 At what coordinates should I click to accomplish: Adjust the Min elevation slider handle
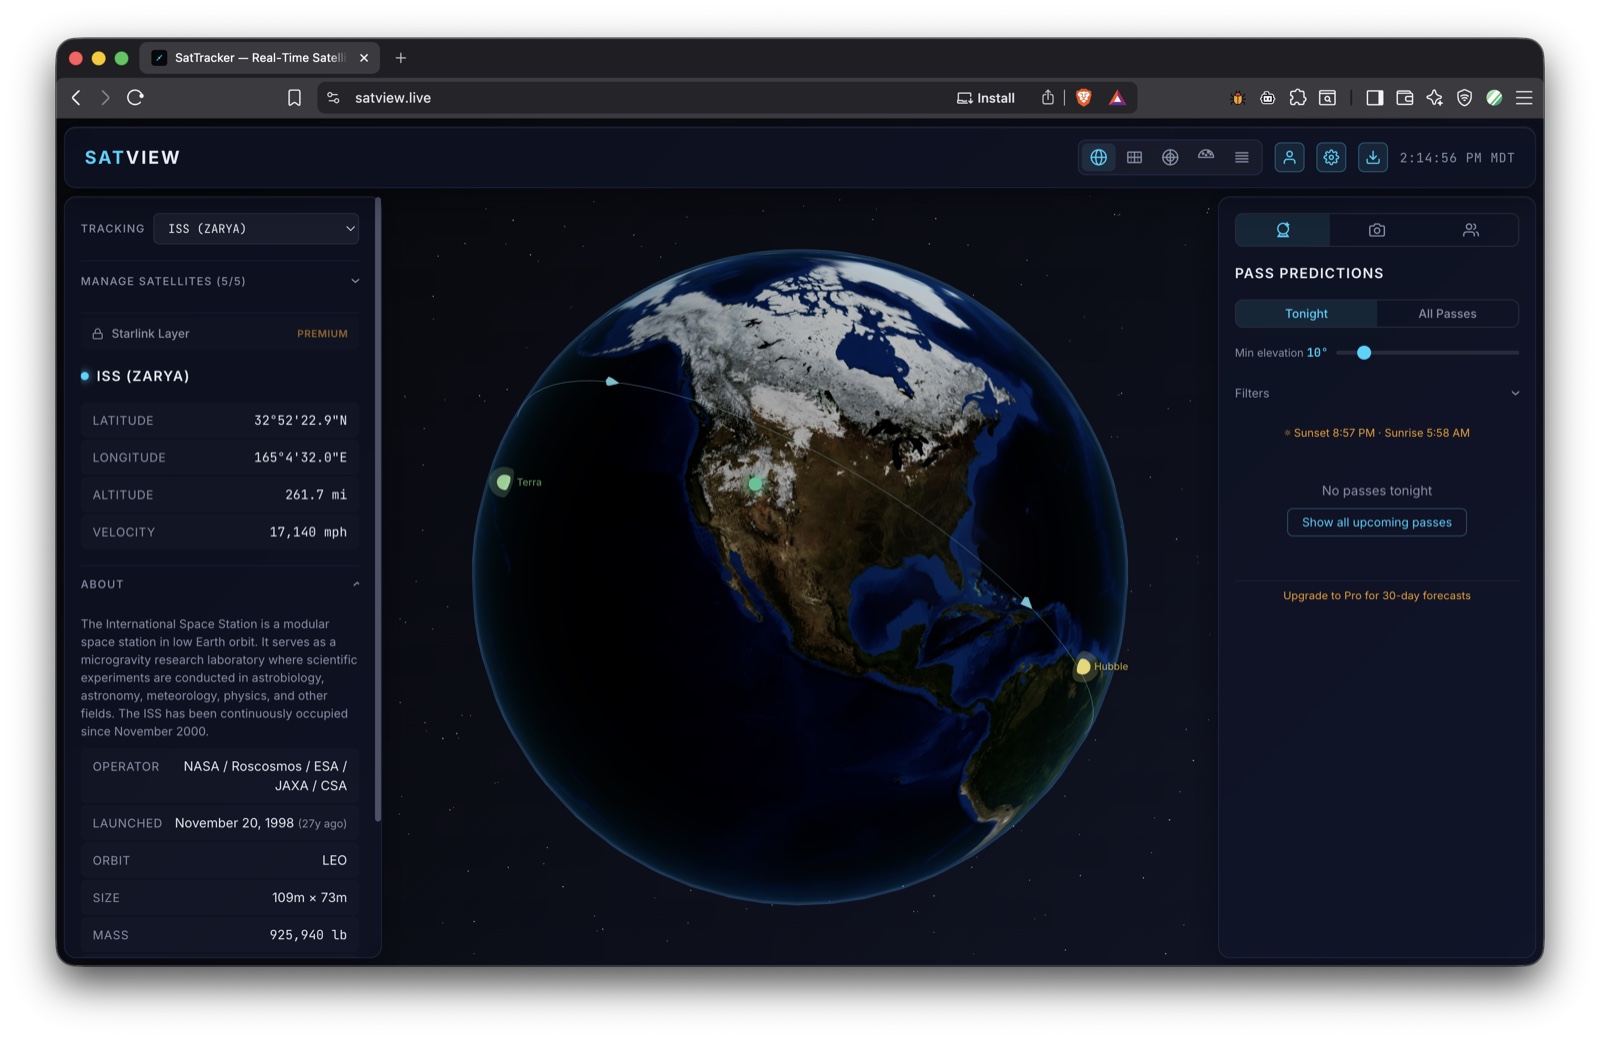pos(1364,353)
